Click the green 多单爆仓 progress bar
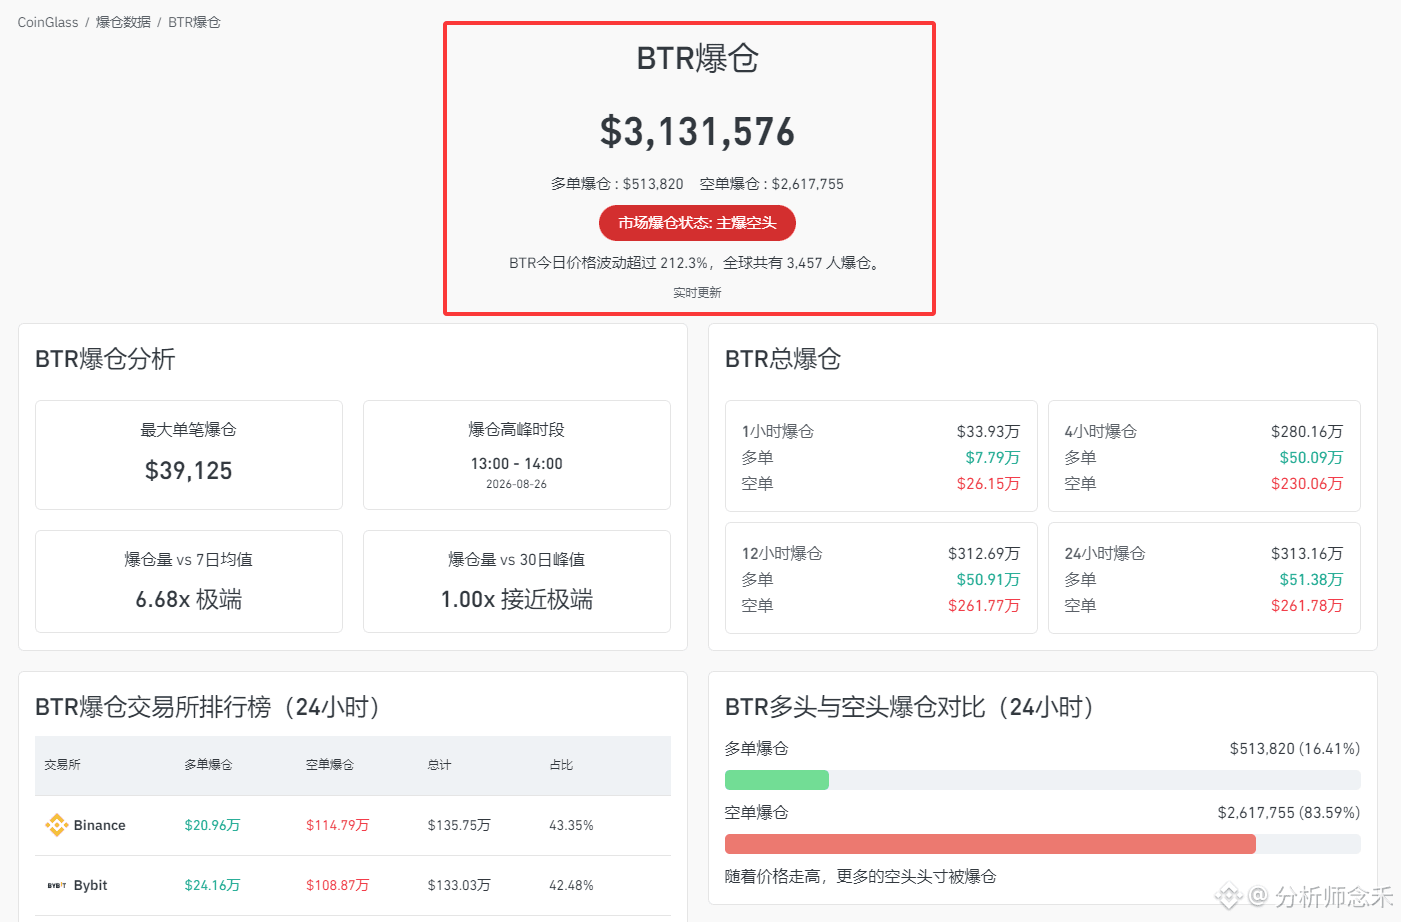The width and height of the screenshot is (1401, 922). click(777, 780)
